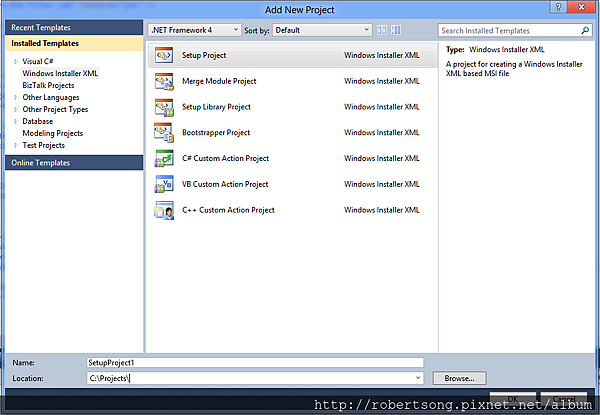Select the Setup Library Project icon

(x=164, y=107)
